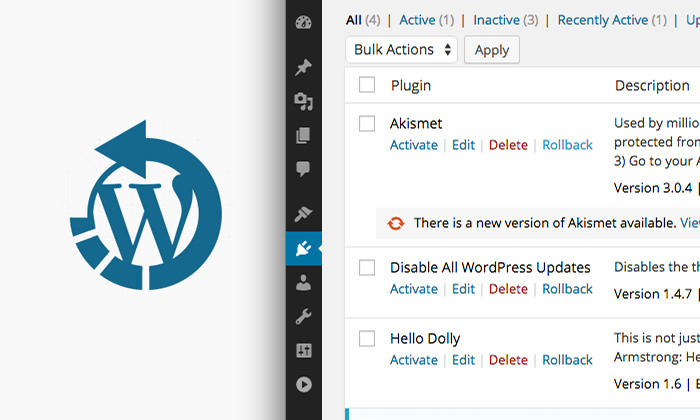Click the orange update icon in Akismet notice
Image resolution: width=700 pixels, height=420 pixels.
tap(396, 223)
